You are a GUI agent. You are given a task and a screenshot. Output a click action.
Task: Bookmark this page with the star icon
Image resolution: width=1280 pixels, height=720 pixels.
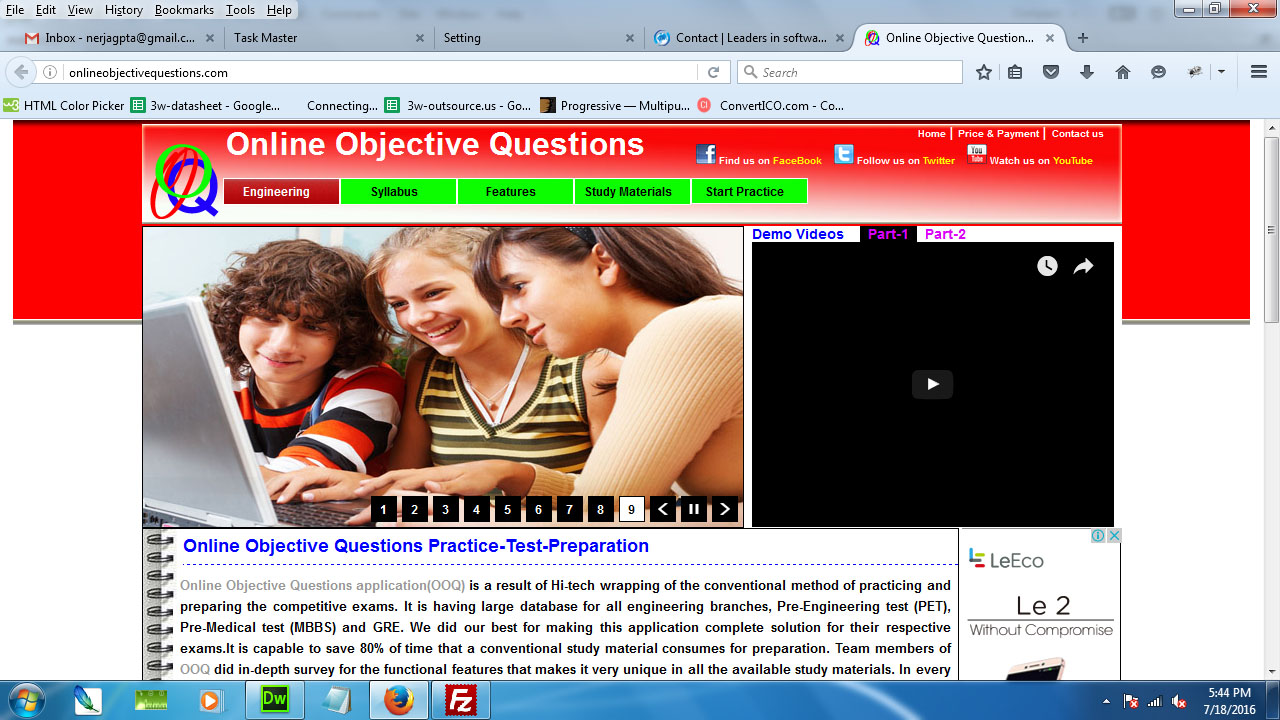[x=984, y=72]
